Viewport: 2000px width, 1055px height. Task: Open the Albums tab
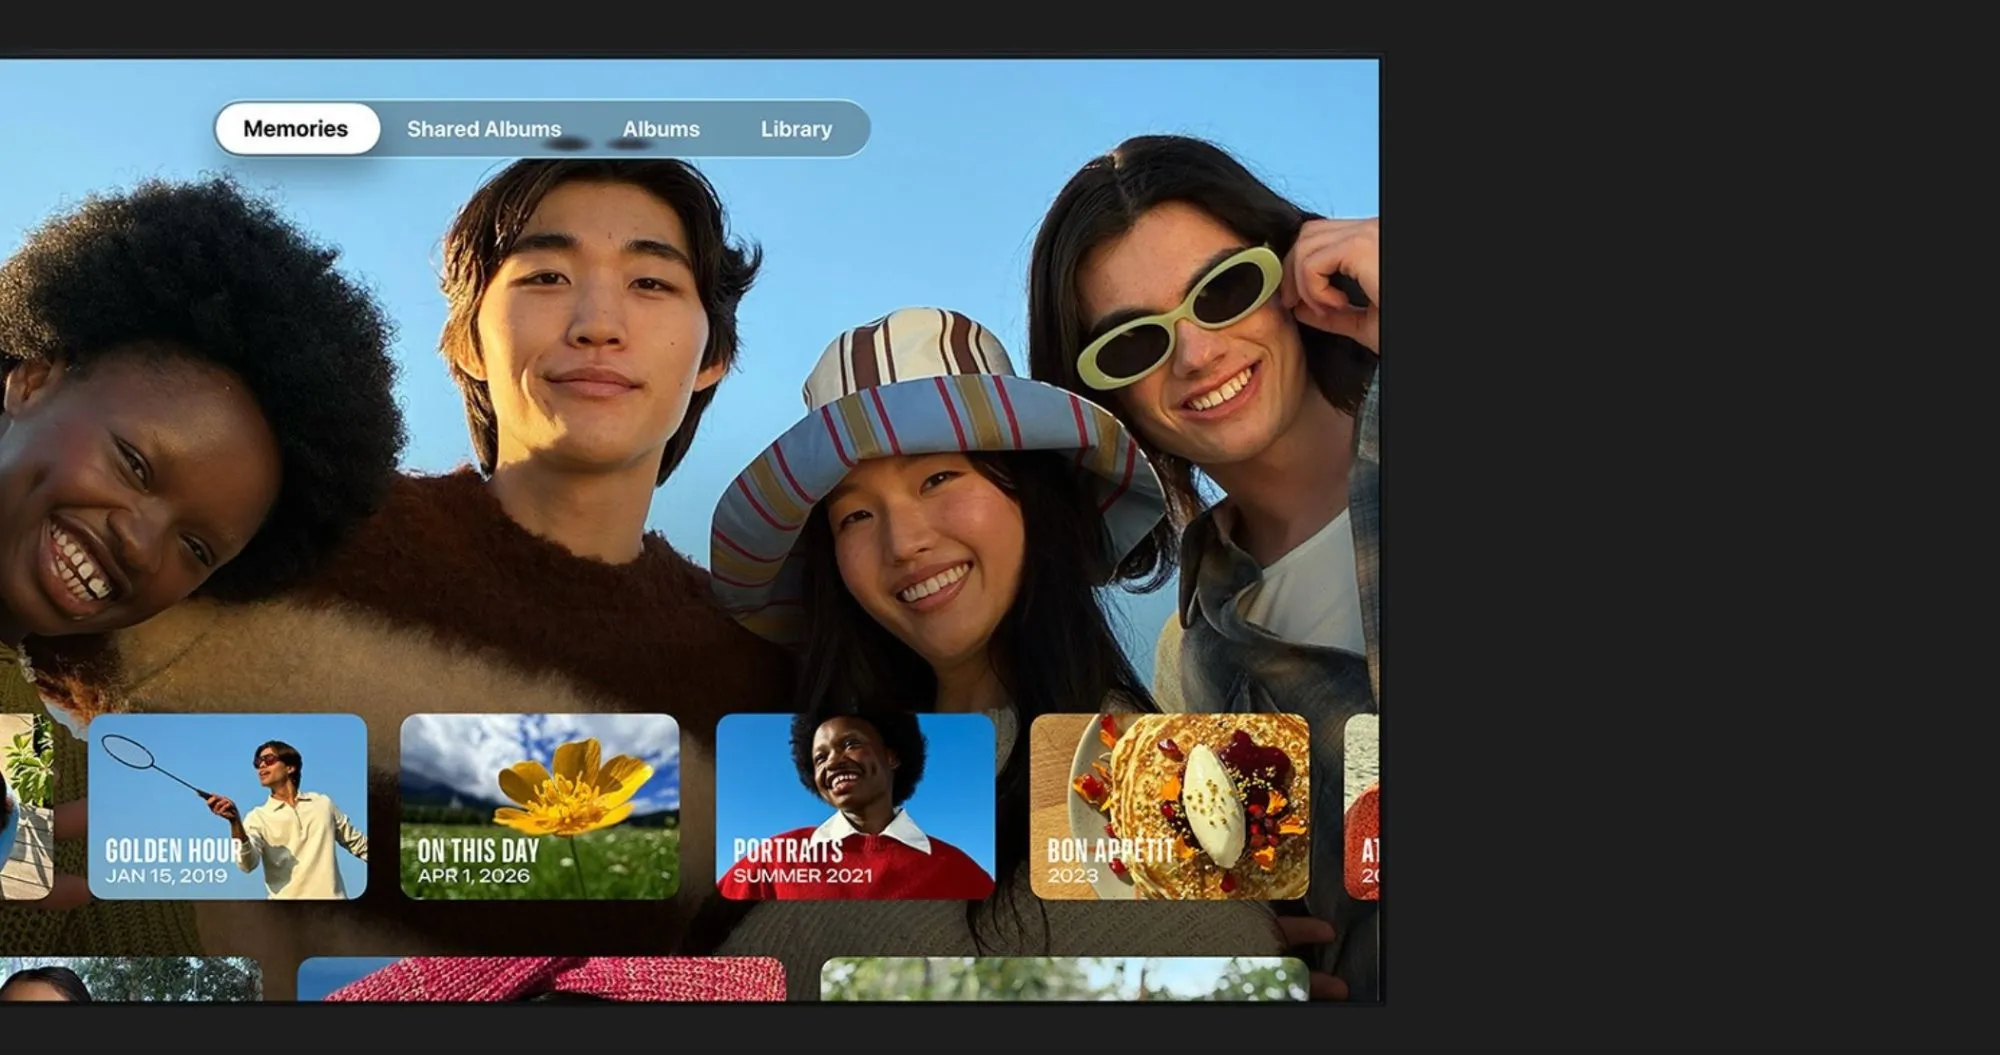coord(661,129)
